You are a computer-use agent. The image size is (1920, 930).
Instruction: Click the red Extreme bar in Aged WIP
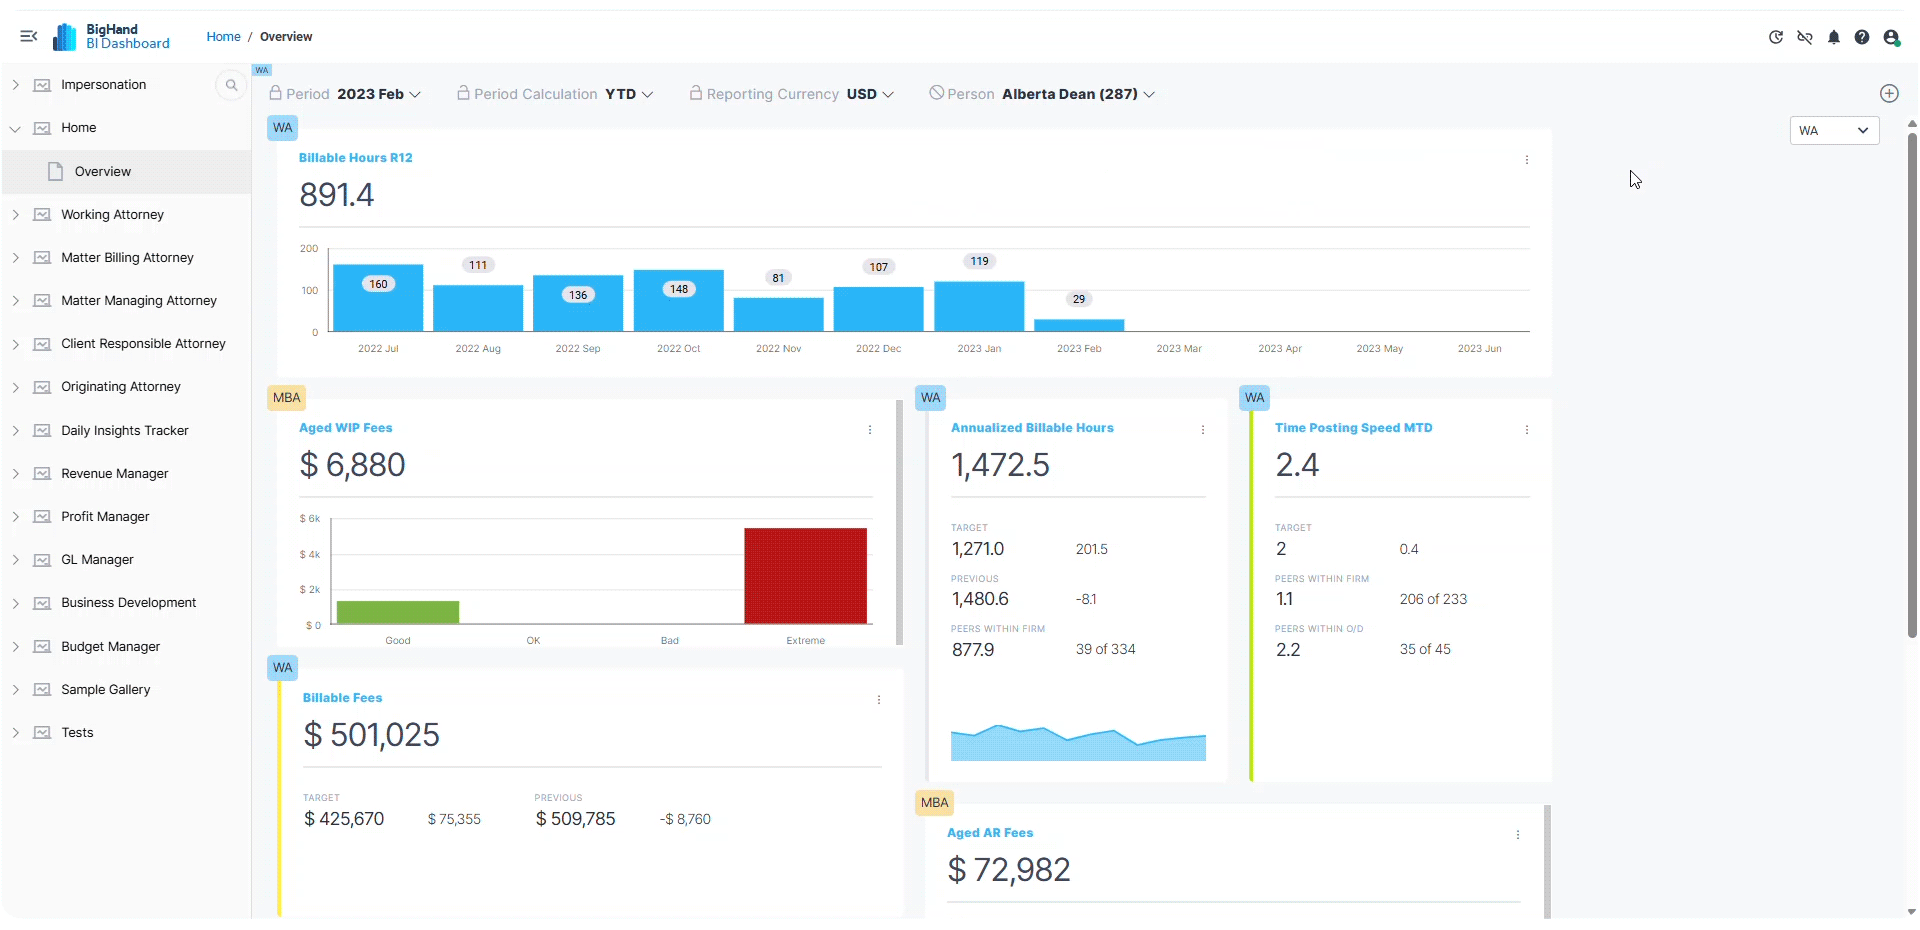(805, 576)
